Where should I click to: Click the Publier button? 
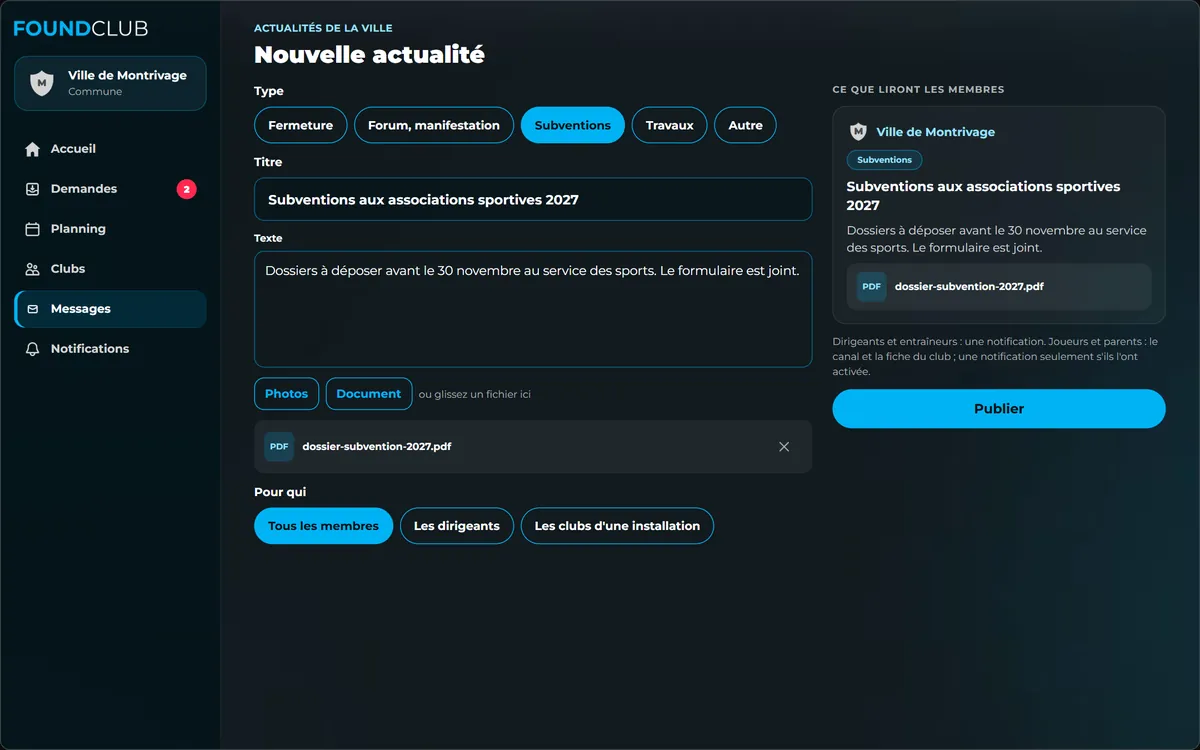999,409
